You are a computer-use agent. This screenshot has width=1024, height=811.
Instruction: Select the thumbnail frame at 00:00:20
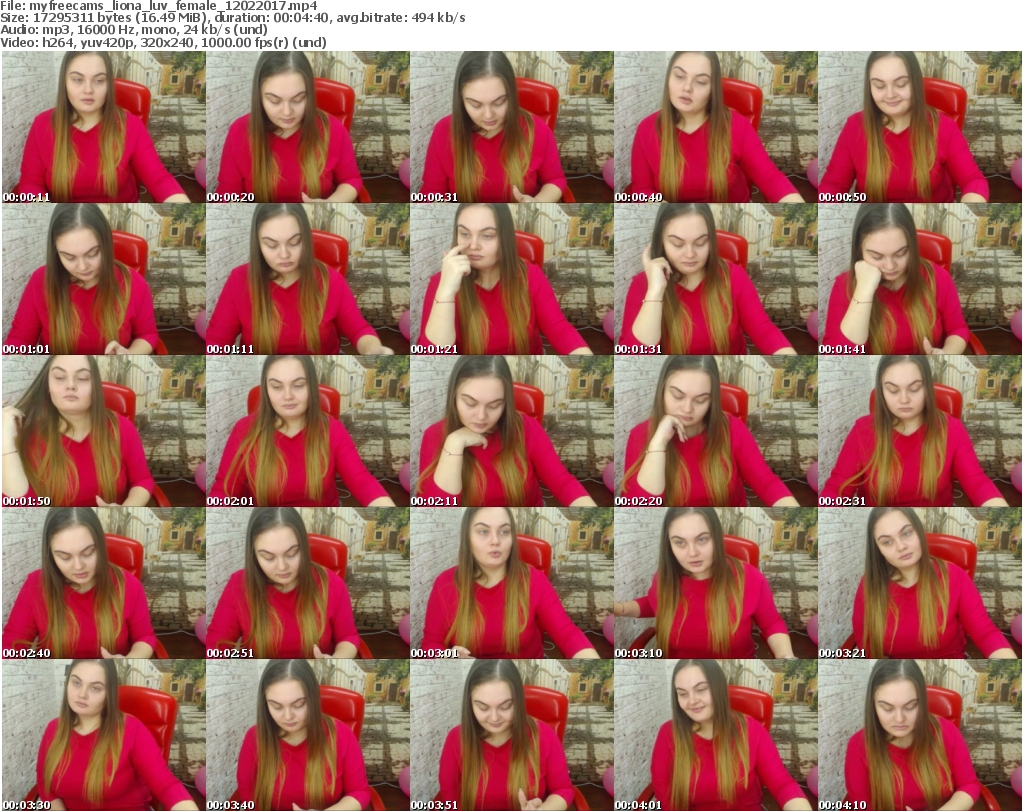pos(308,127)
